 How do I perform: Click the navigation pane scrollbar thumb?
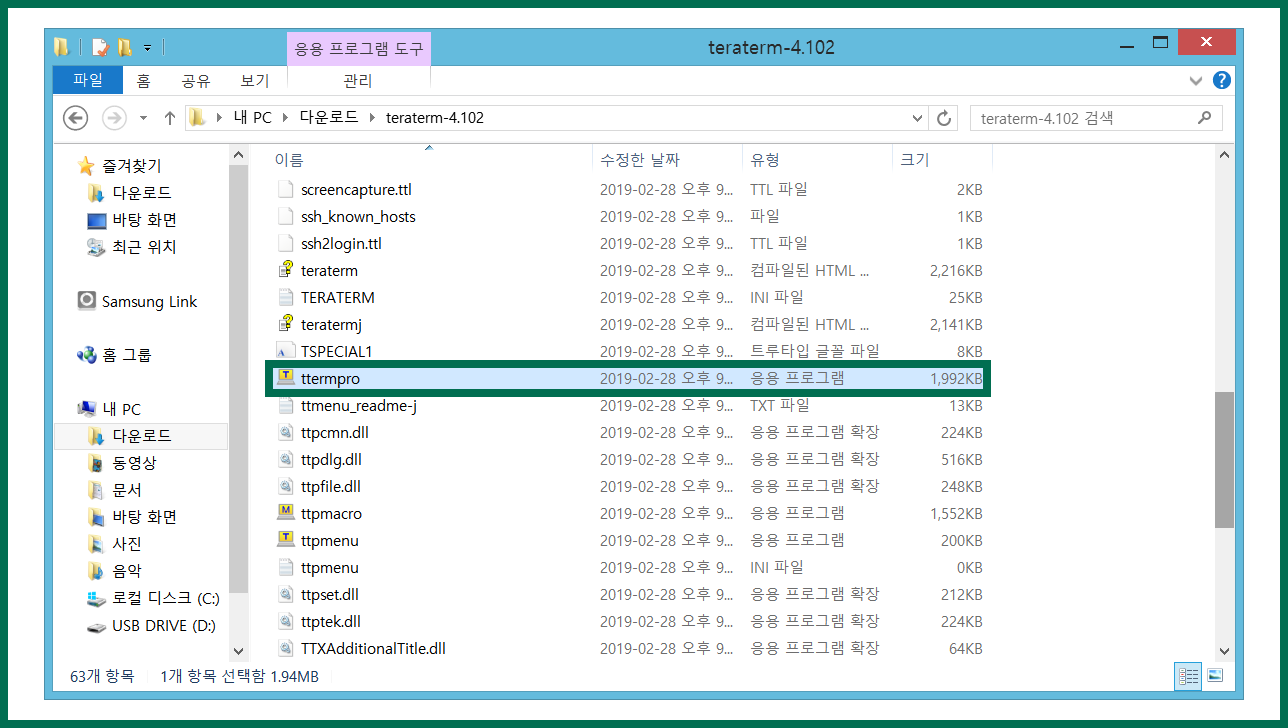(237, 380)
